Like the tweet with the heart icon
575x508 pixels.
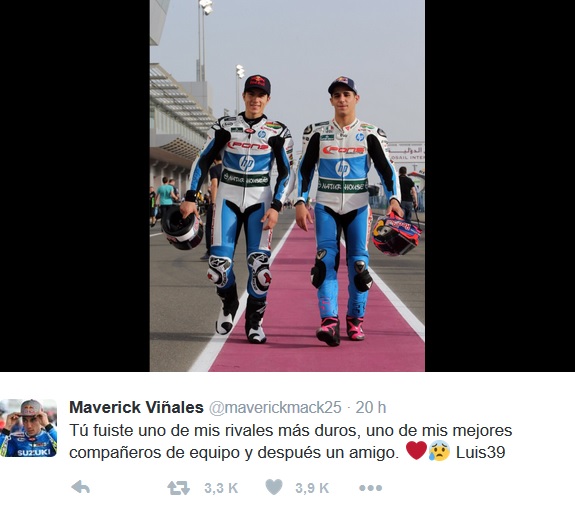(x=274, y=487)
